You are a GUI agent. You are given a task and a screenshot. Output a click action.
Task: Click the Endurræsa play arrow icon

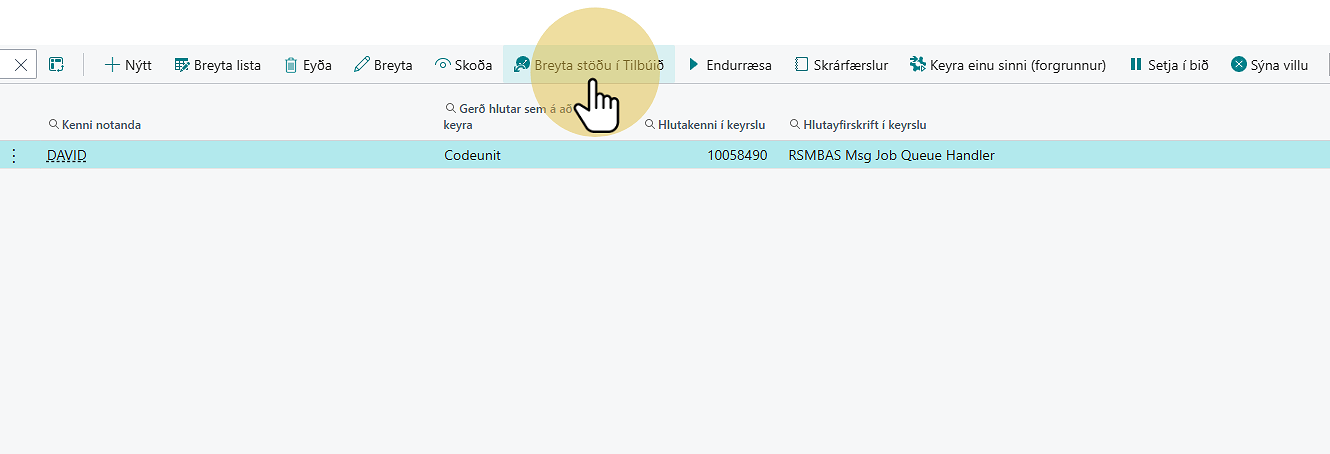pos(693,65)
